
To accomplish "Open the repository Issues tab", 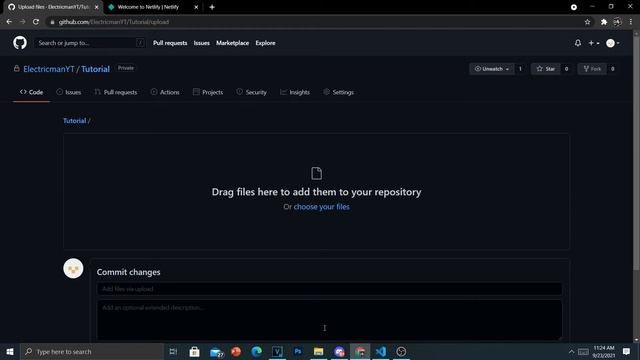I will point(69,92).
